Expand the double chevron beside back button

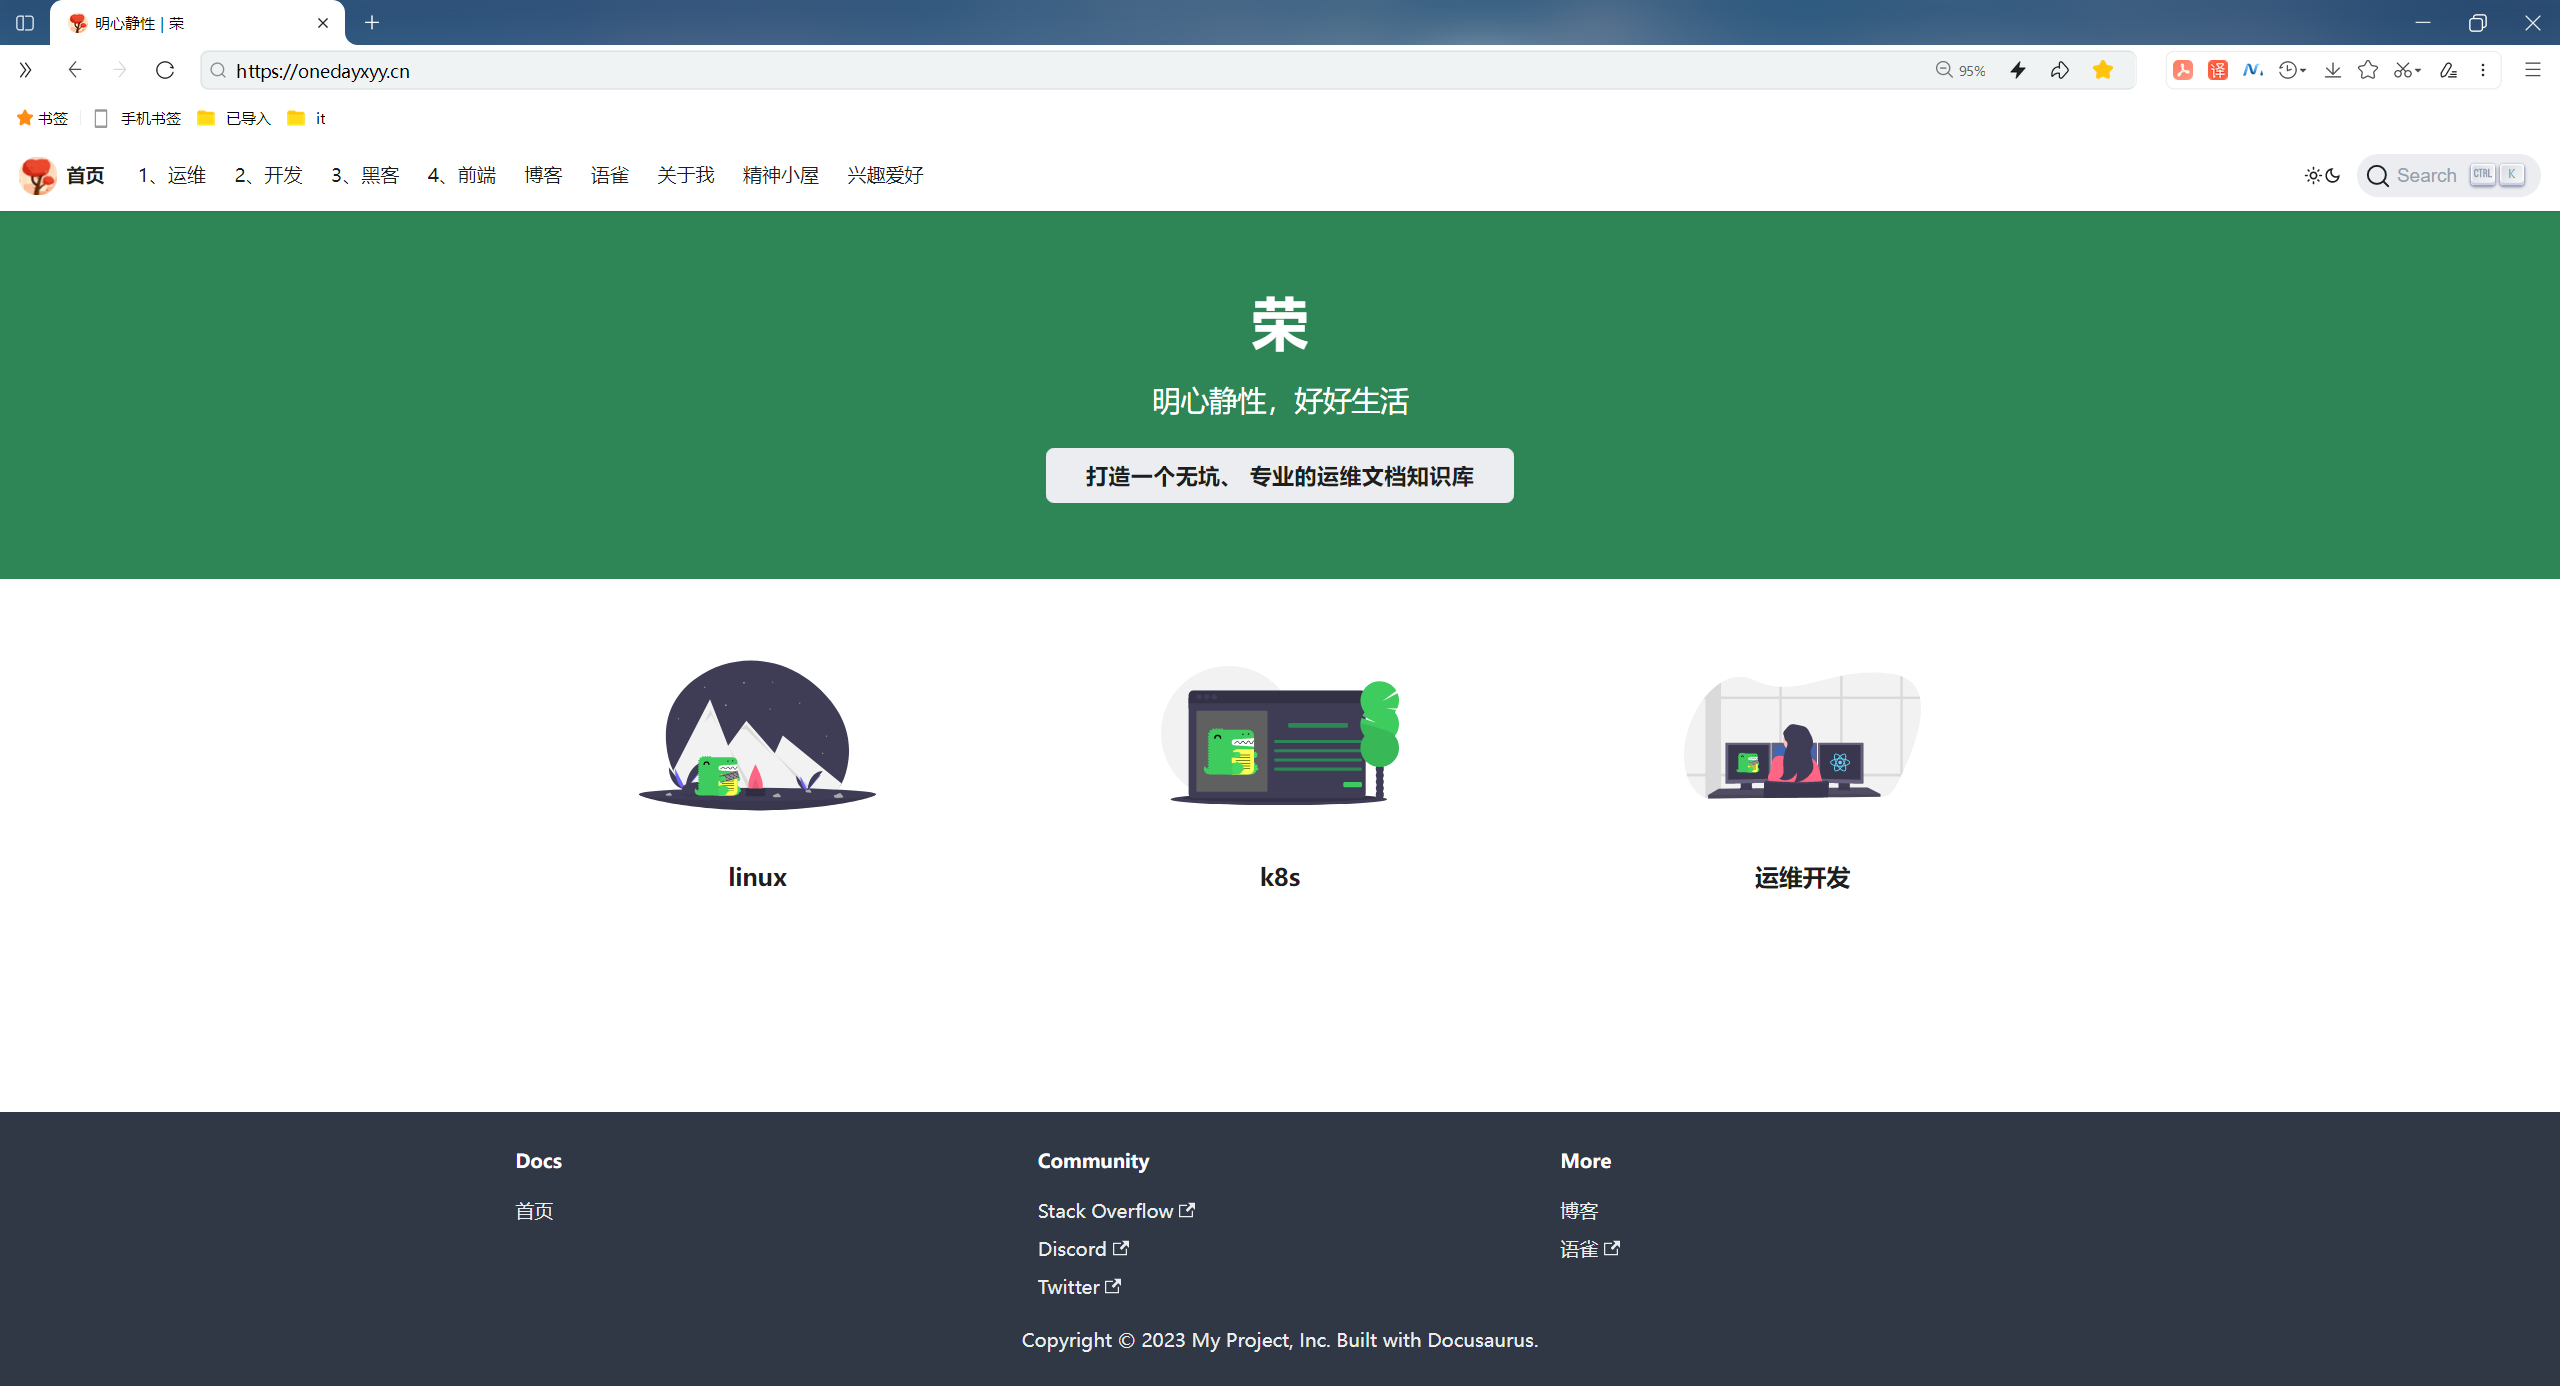[x=25, y=70]
